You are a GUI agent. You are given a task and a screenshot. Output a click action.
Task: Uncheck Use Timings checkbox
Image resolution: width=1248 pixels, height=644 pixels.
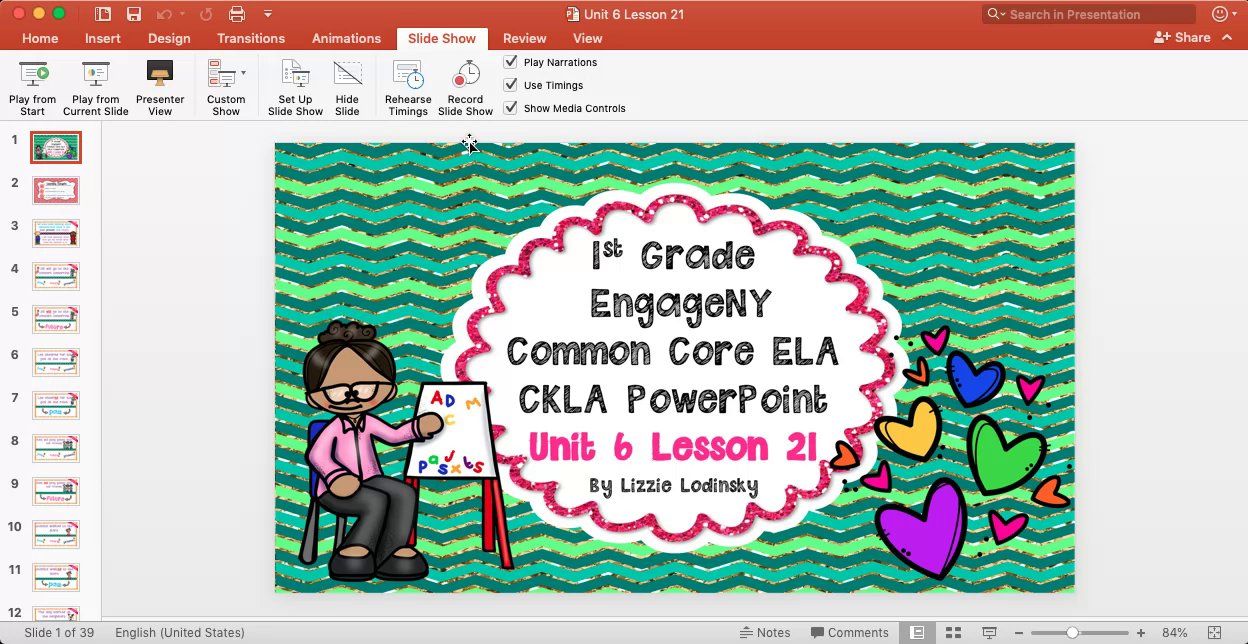point(510,85)
